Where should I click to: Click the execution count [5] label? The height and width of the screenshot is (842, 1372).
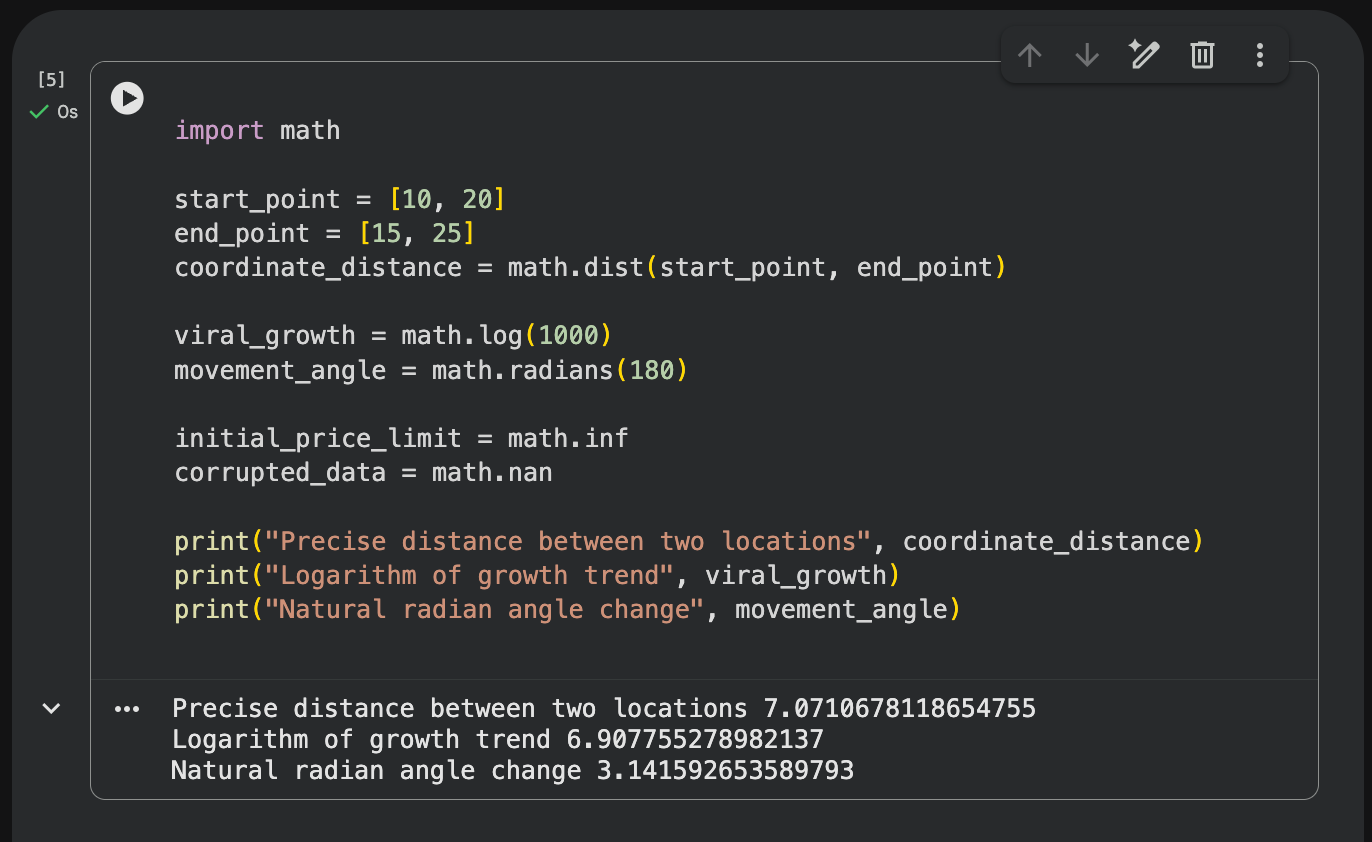(x=51, y=79)
